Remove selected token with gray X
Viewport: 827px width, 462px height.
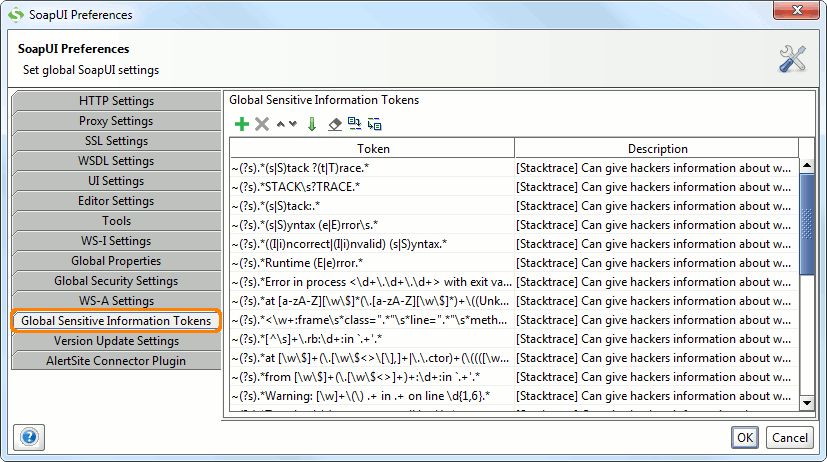[262, 124]
